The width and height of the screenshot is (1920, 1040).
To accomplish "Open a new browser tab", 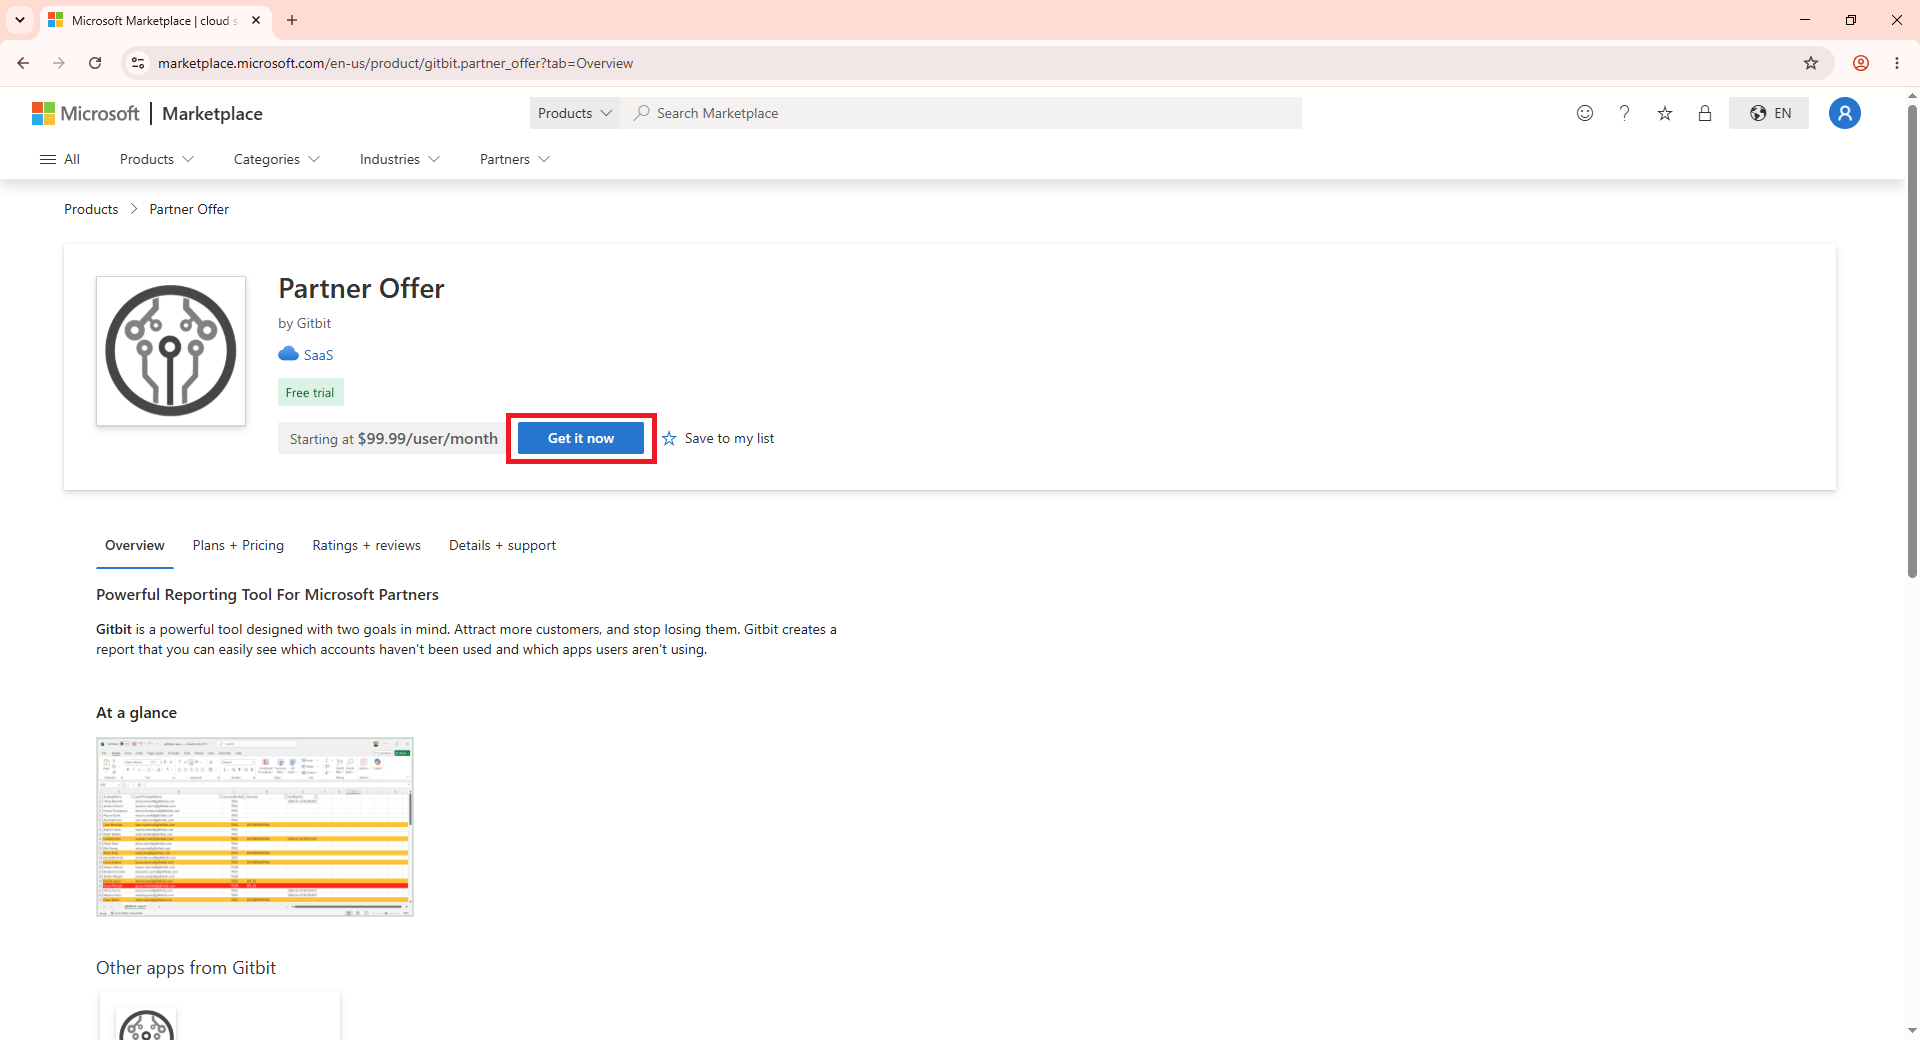I will (x=292, y=20).
